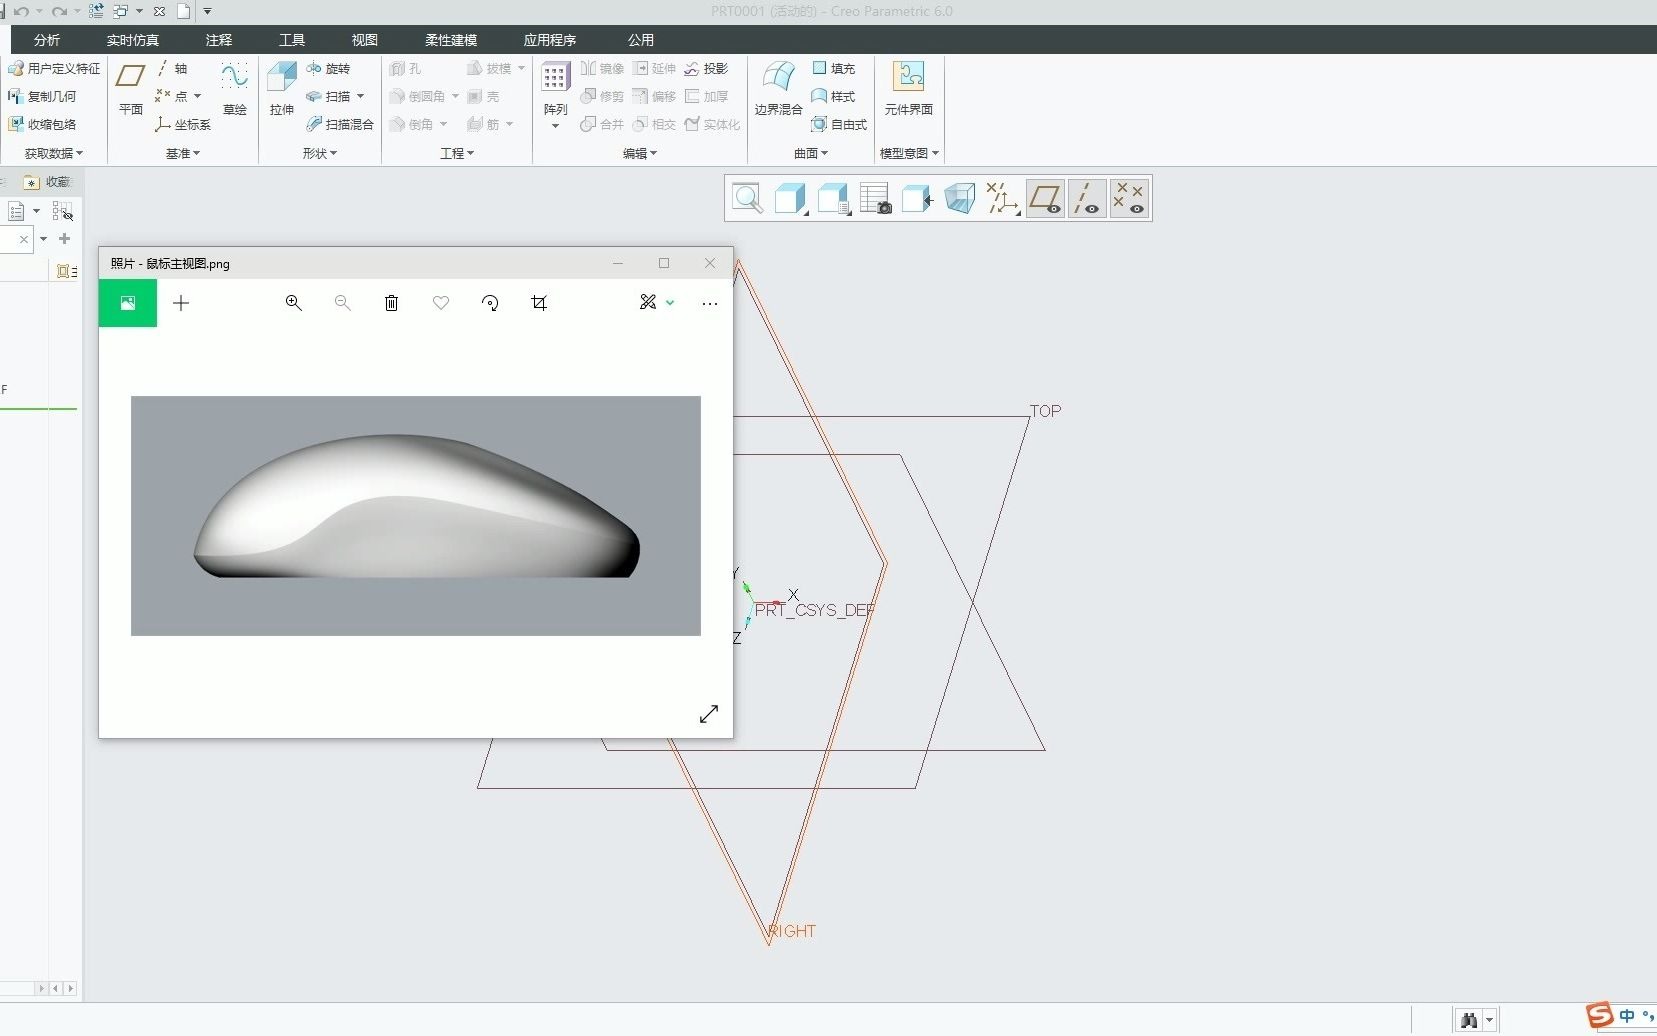Start a 草绘 (Sketch) feature
This screenshot has width=1657, height=1036.
point(234,86)
